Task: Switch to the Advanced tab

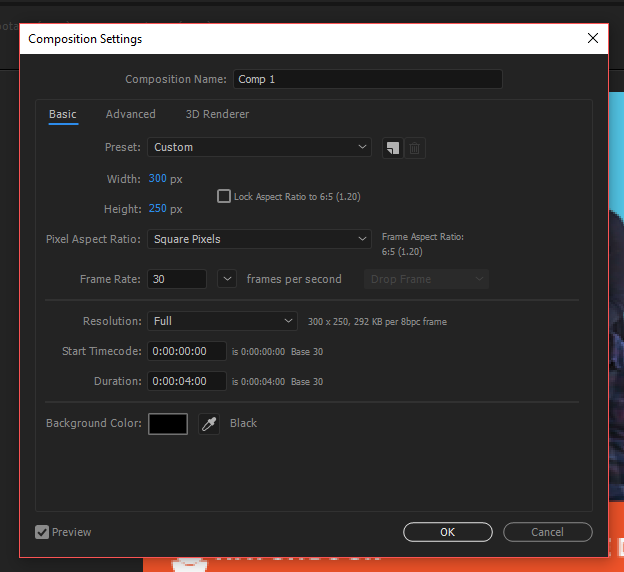Action: point(131,114)
